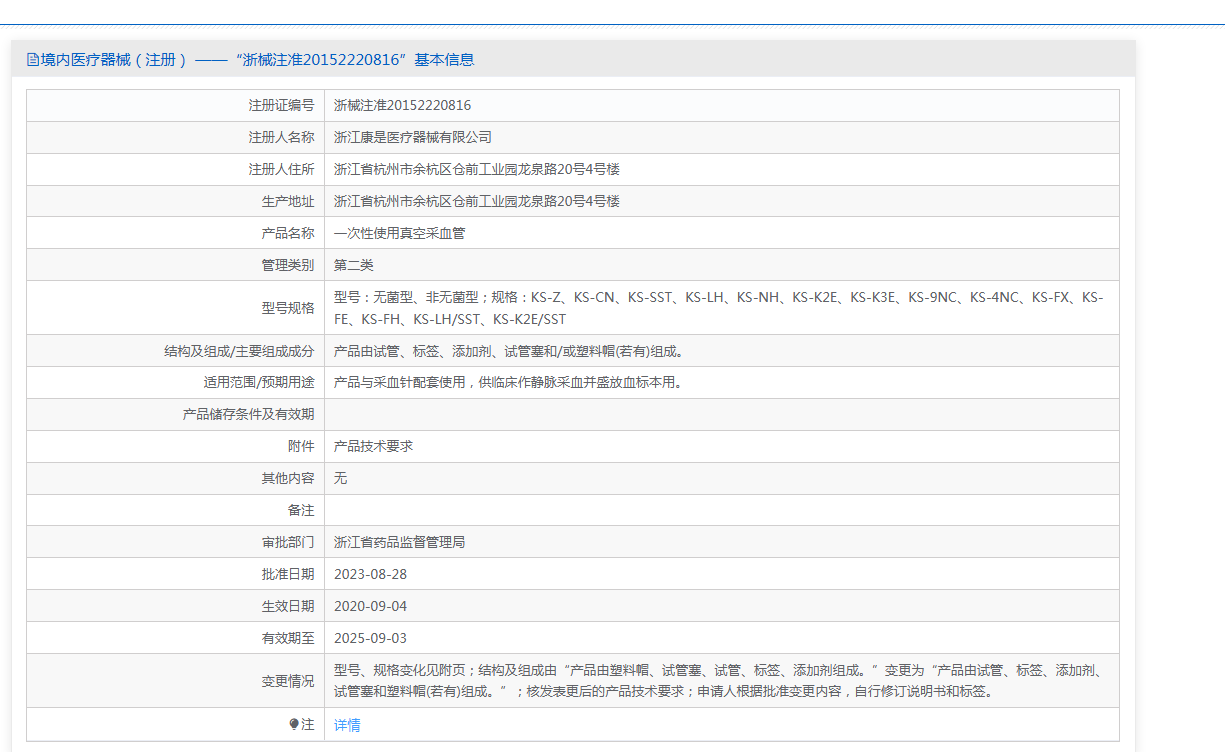Click the intended use text 产品与采血针配套使用

508,383
